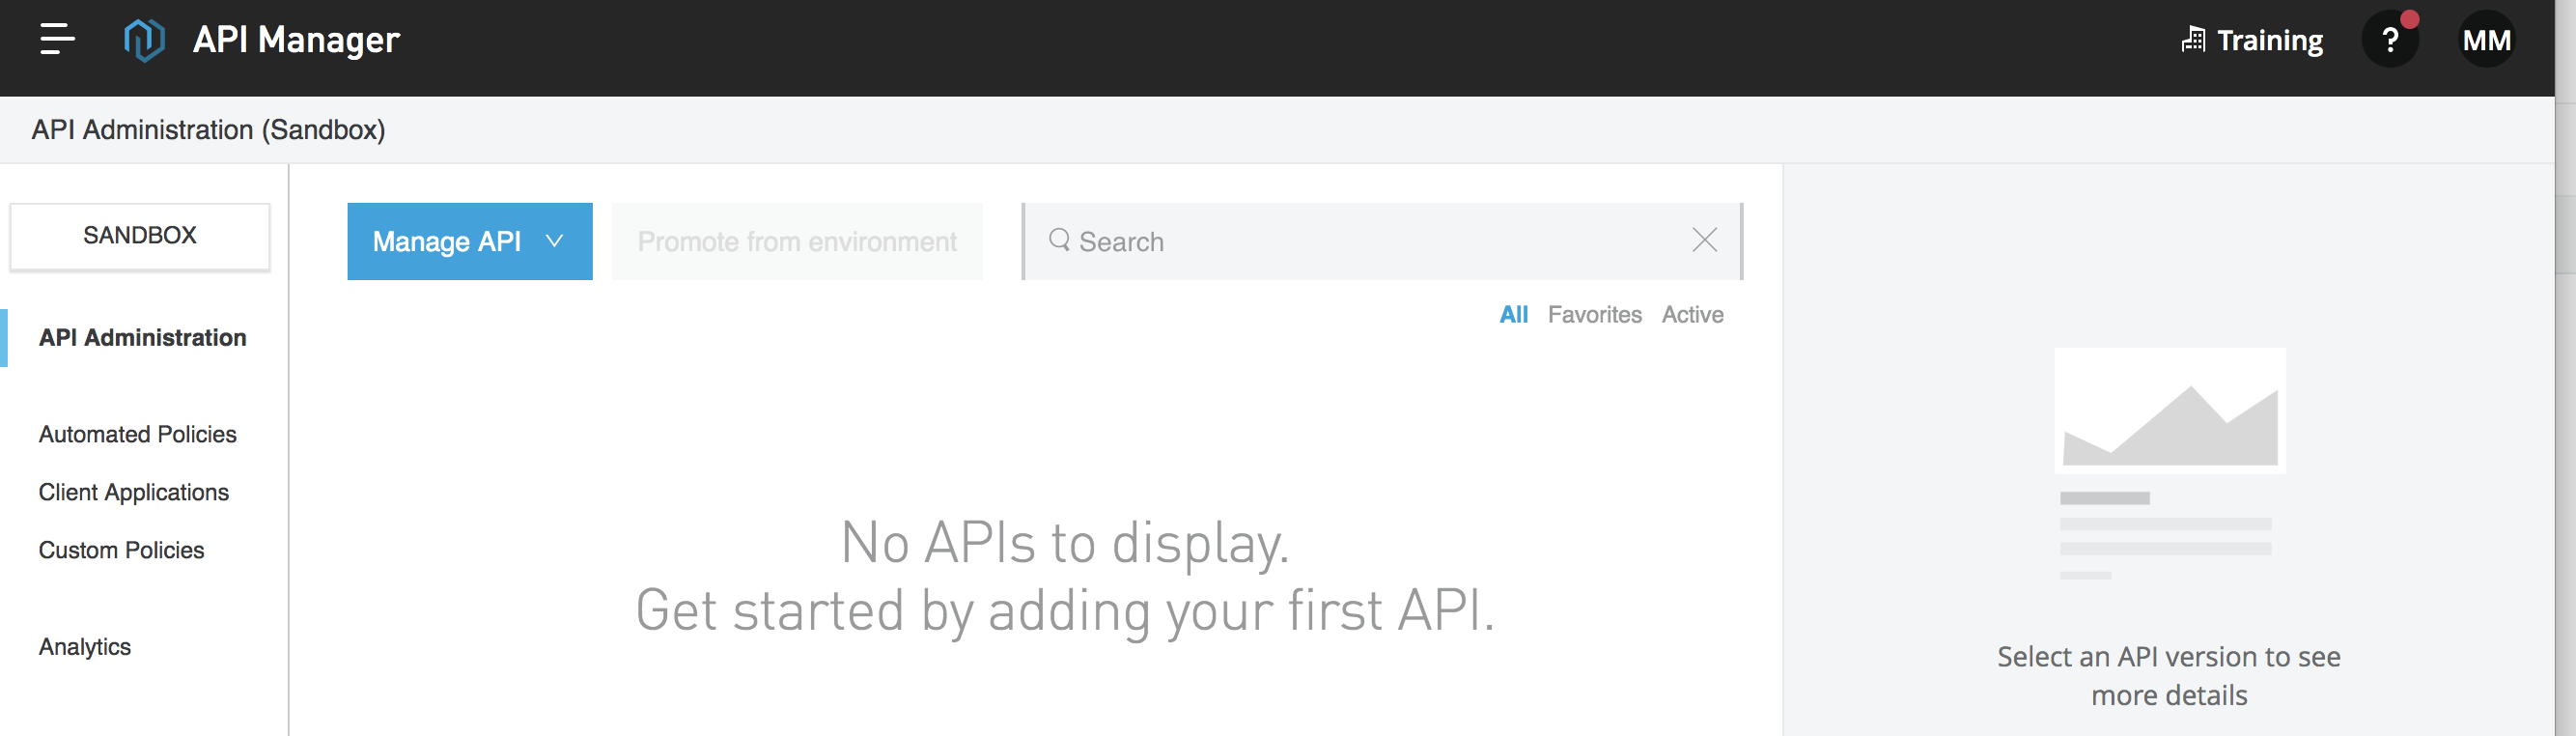2576x736 pixels.
Task: Open Automated Policies section
Action: point(138,435)
